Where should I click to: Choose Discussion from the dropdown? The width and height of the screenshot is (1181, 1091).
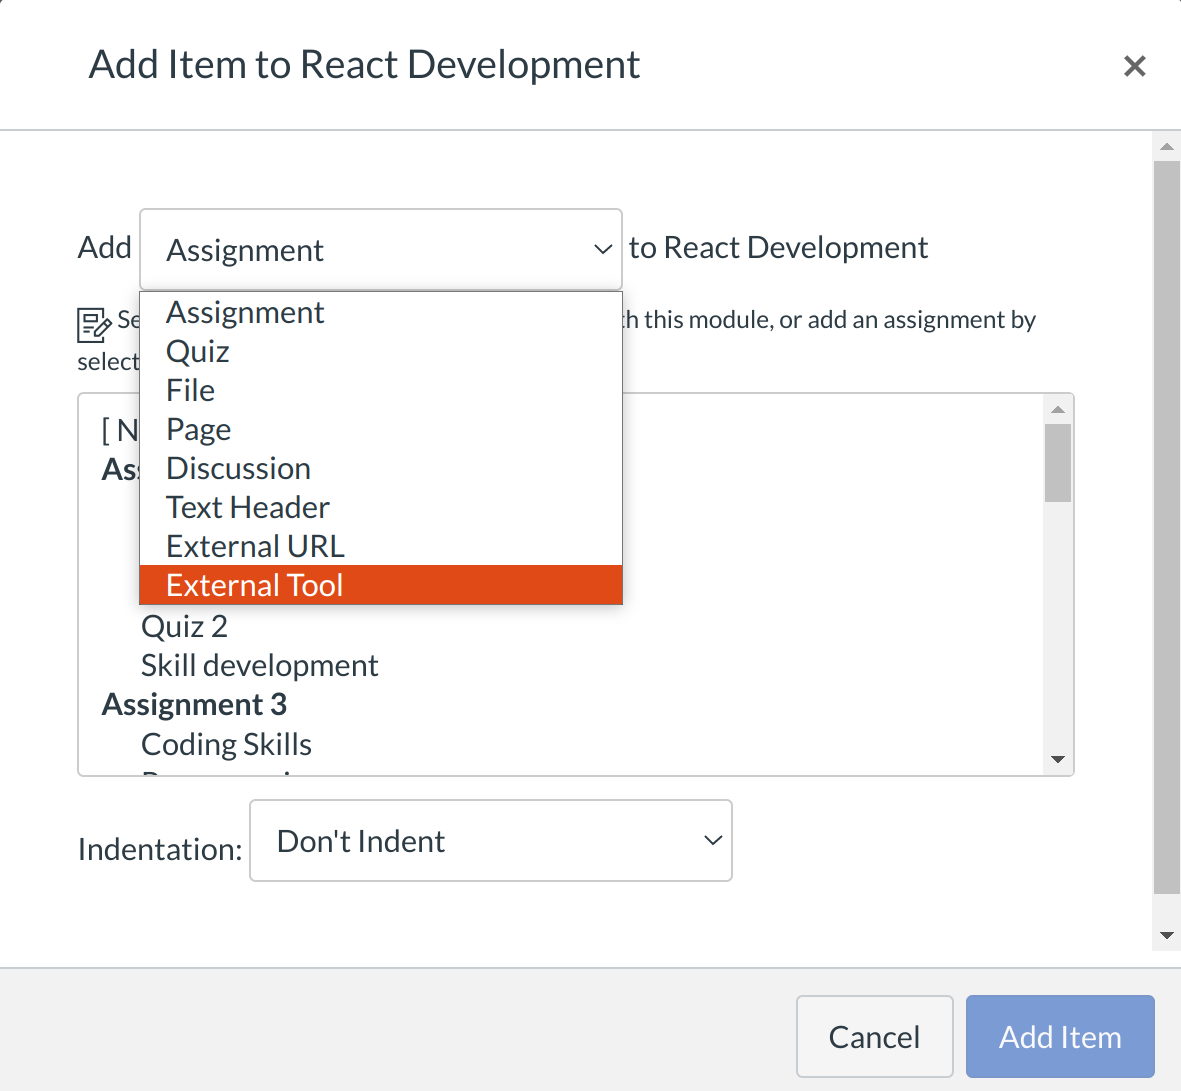click(x=238, y=469)
